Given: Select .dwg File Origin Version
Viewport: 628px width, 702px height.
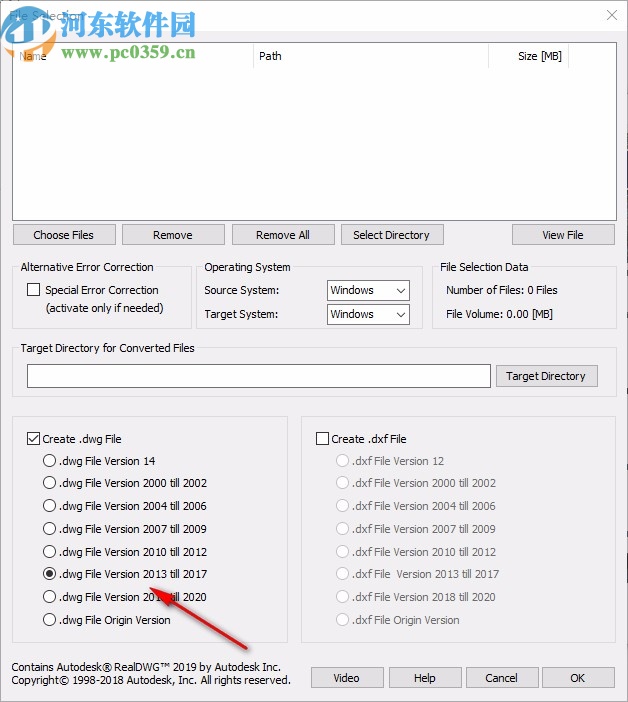Looking at the screenshot, I should [49, 620].
